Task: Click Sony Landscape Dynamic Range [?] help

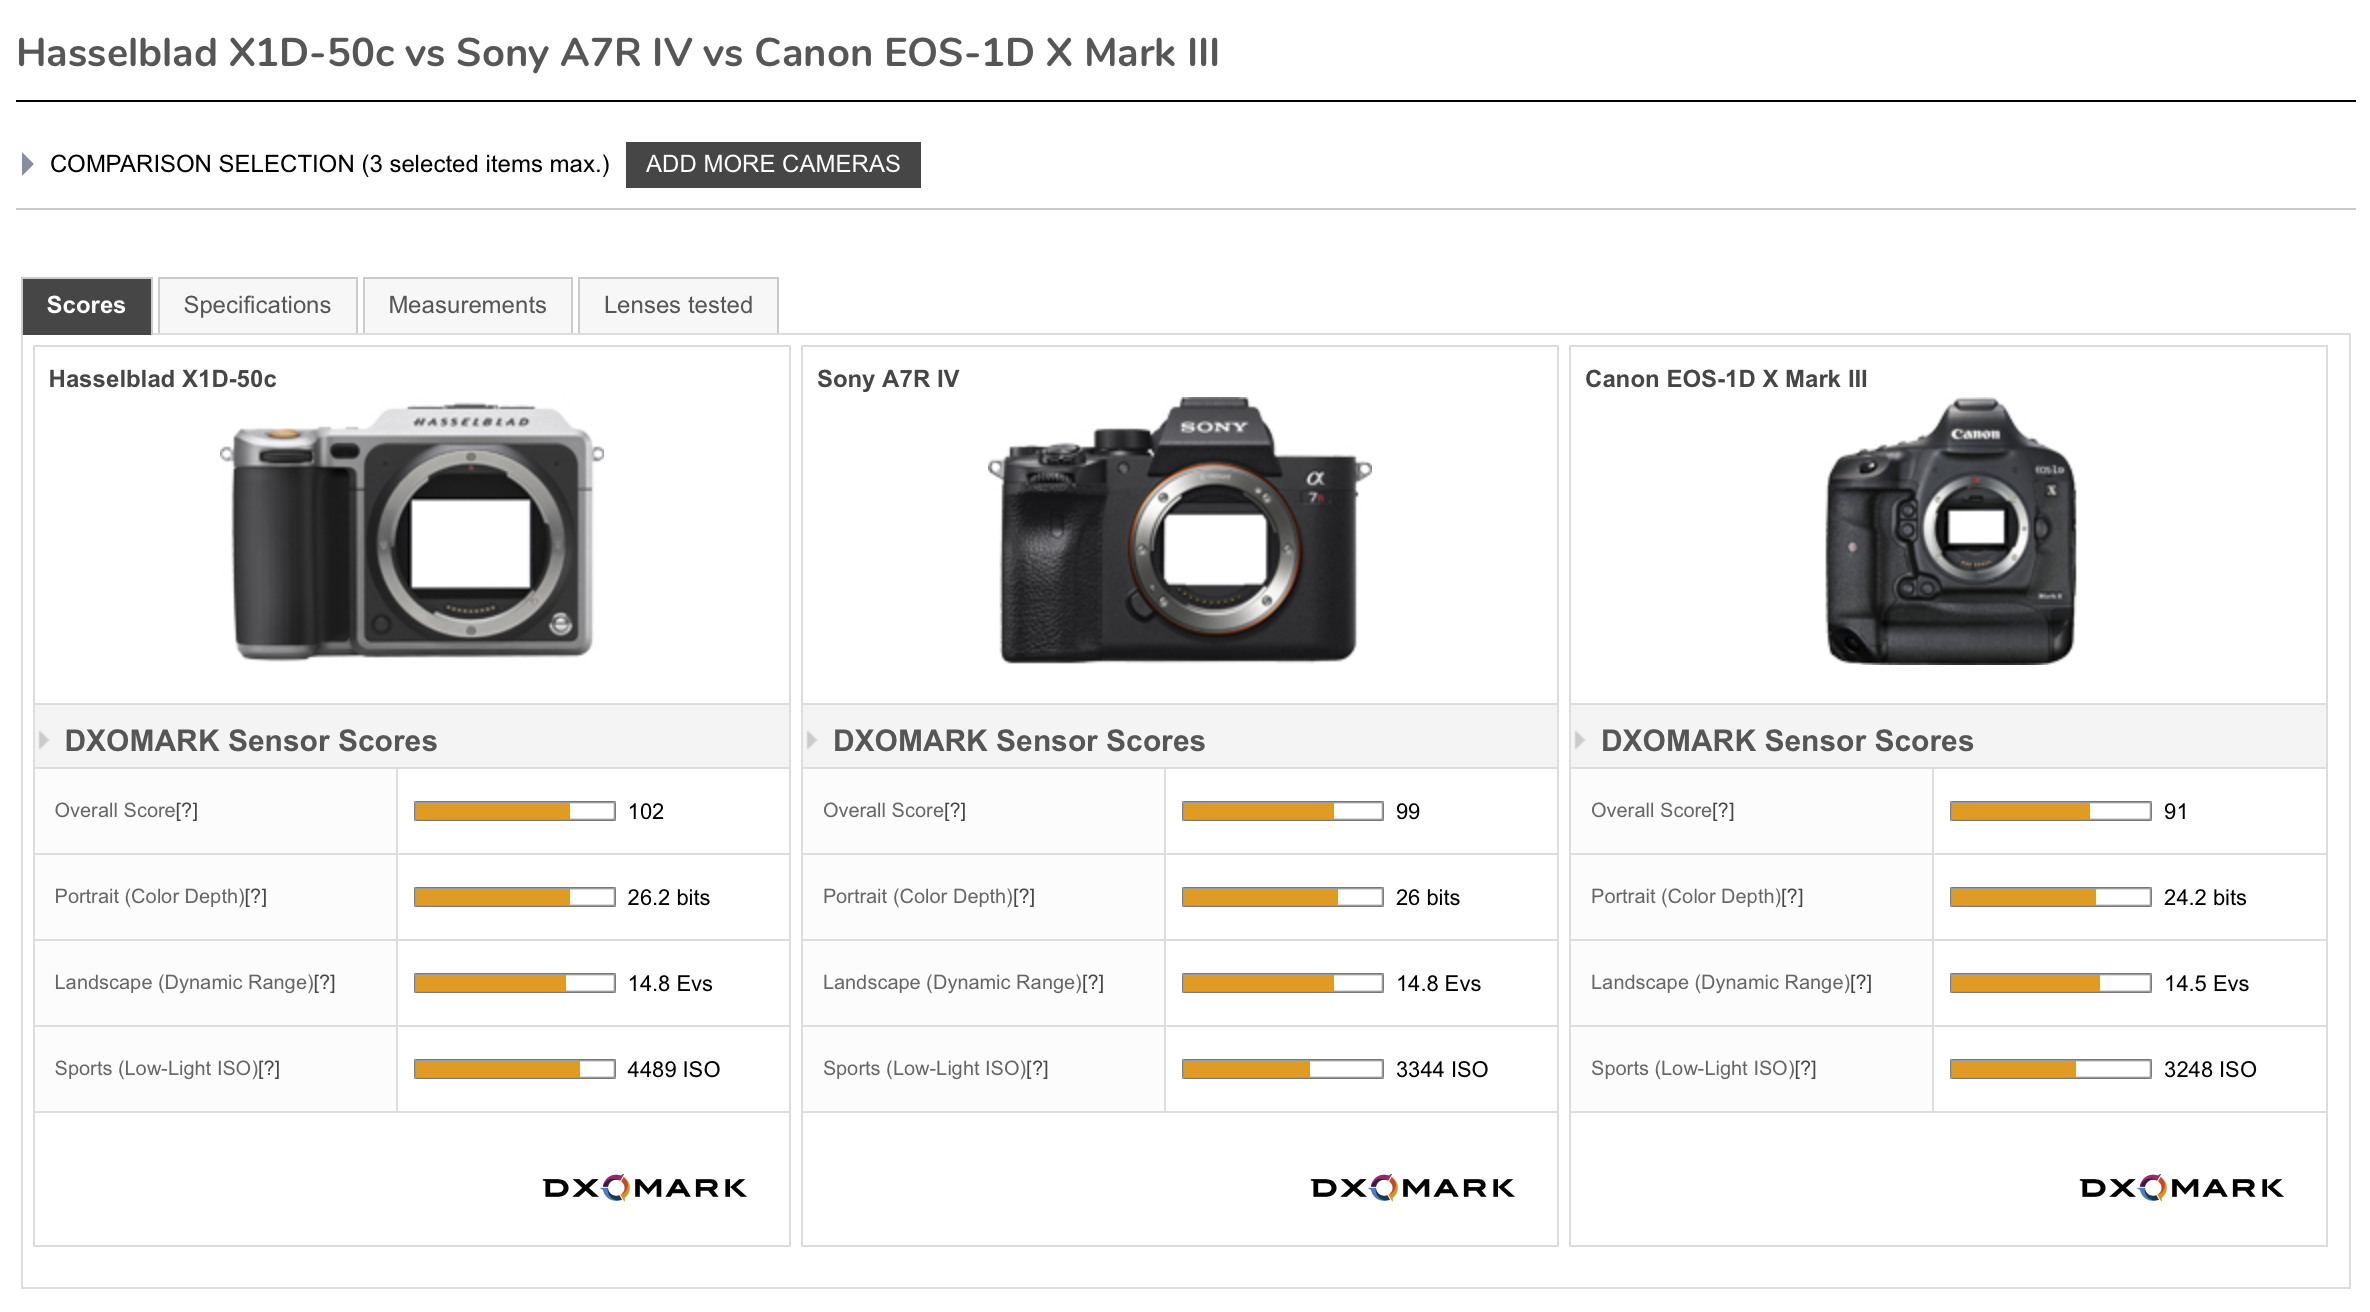Action: click(x=1092, y=983)
